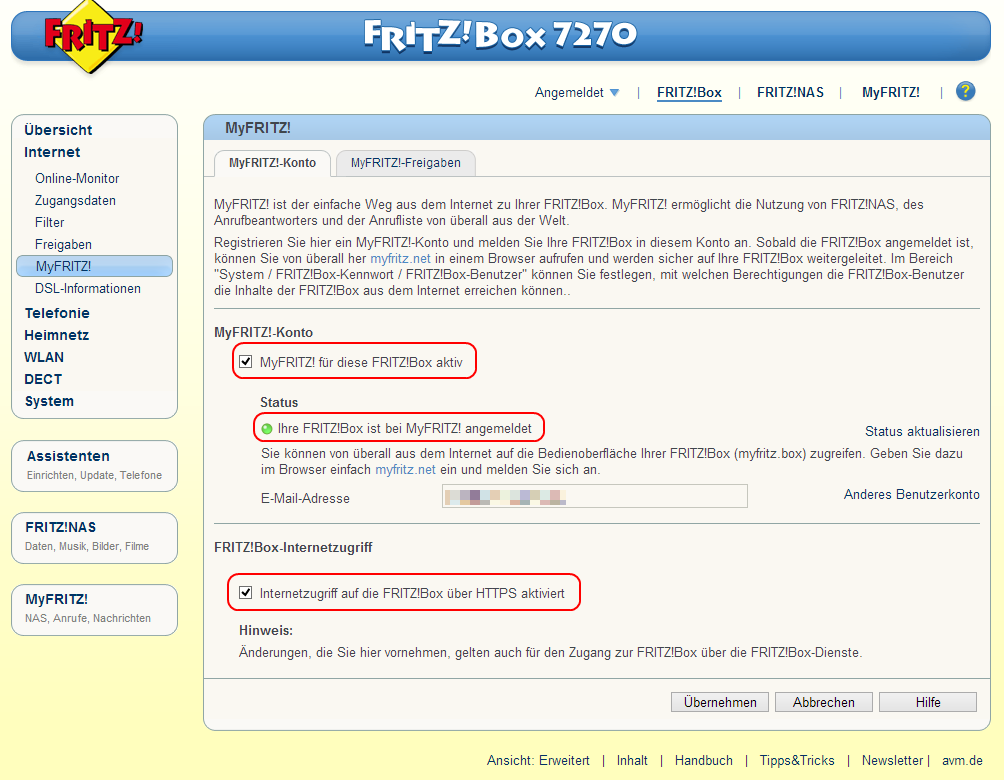Click the Hilfe button
This screenshot has width=1004, height=780.
tap(928, 703)
